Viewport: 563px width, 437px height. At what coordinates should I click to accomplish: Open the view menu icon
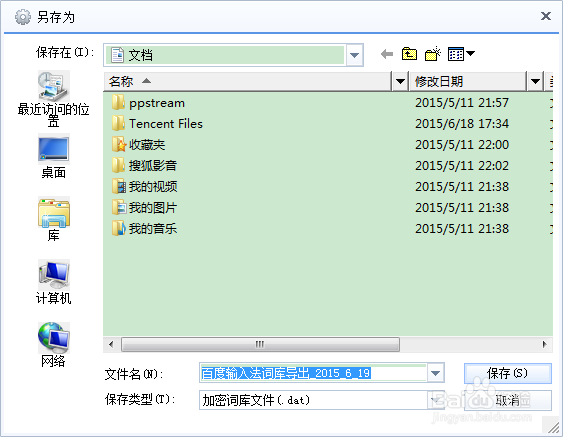click(461, 54)
